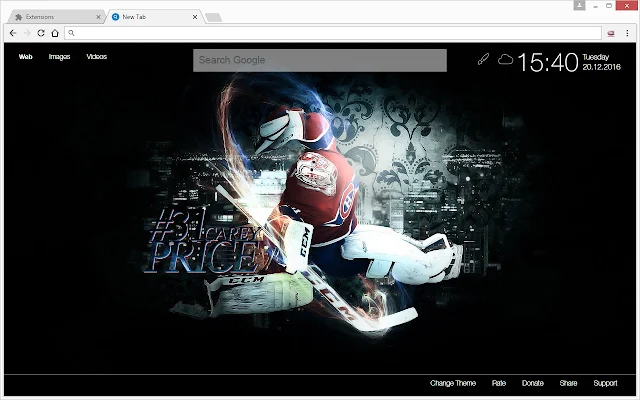Focus the Search Google input box
The width and height of the screenshot is (640, 400).
pyautogui.click(x=320, y=60)
